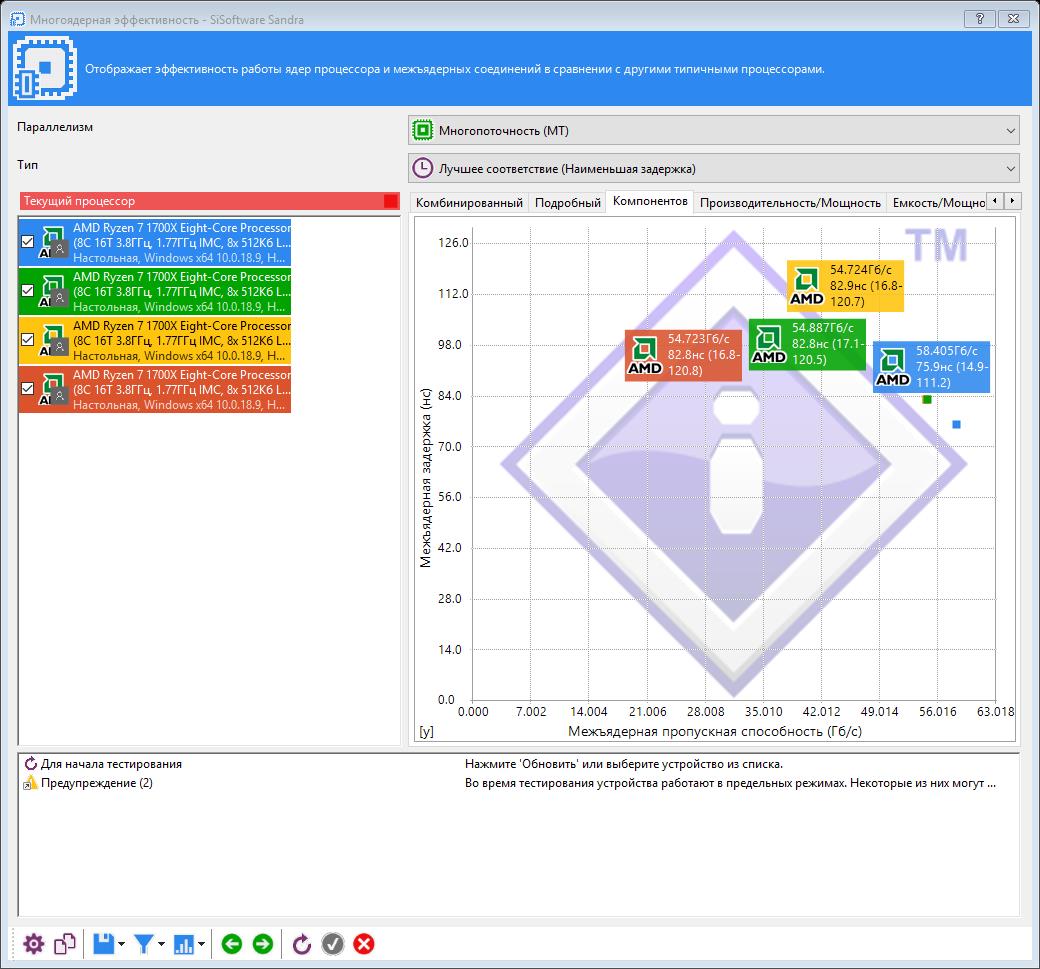1040x969 pixels.
Task: Click the blue AMD 58.405 data label
Action: [931, 367]
